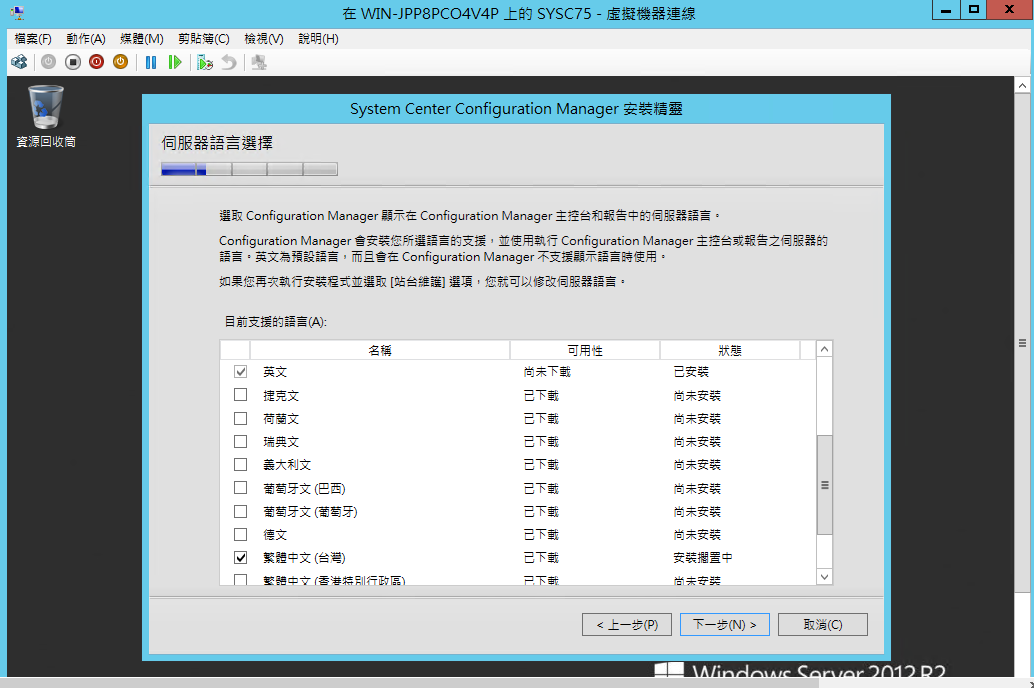Select the 義大利文 row name

click(287, 465)
